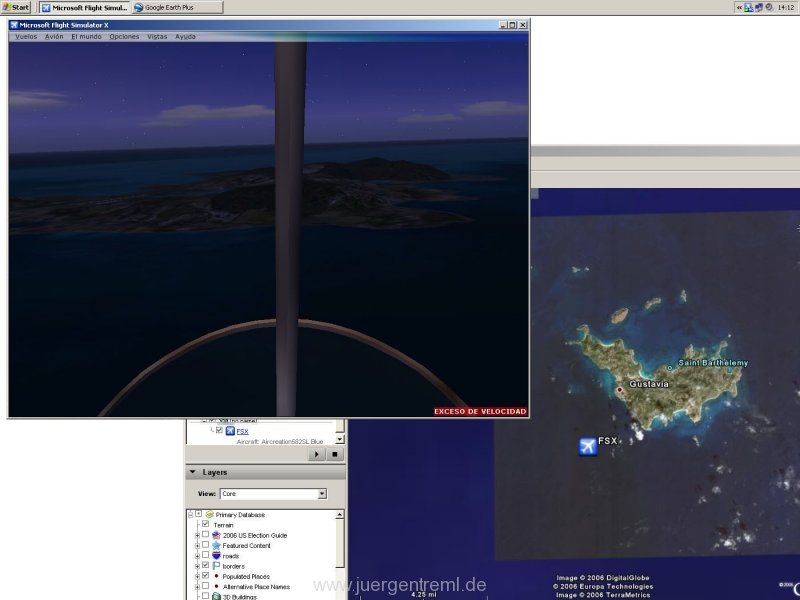Click the round gray tray icon beside clock
Viewport: 800px width, 600px height.
tap(768, 8)
